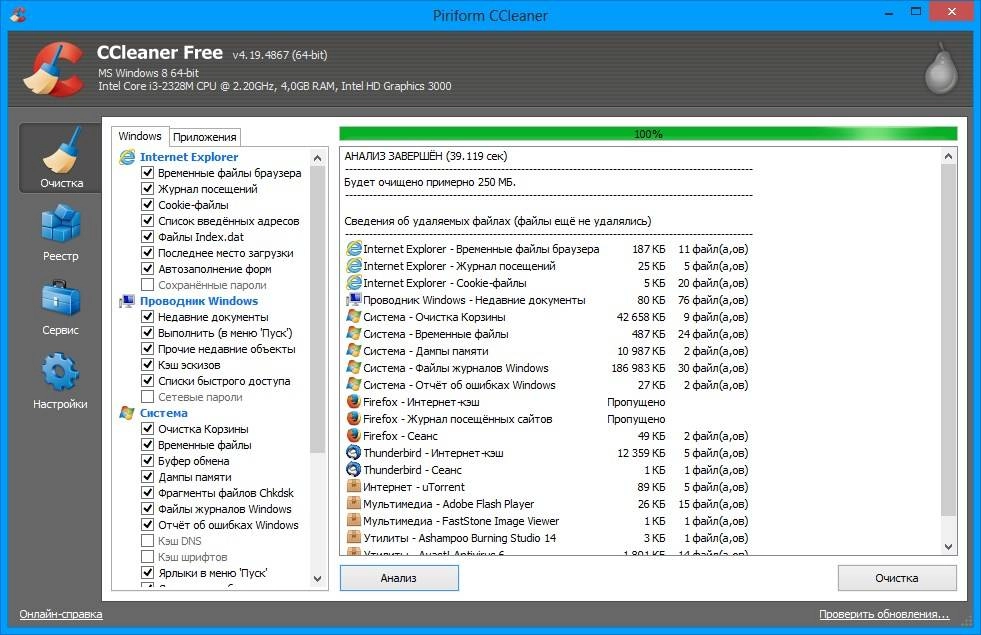Click results pane scroll-down arrow
This screenshot has height=635, width=981.
tap(948, 547)
